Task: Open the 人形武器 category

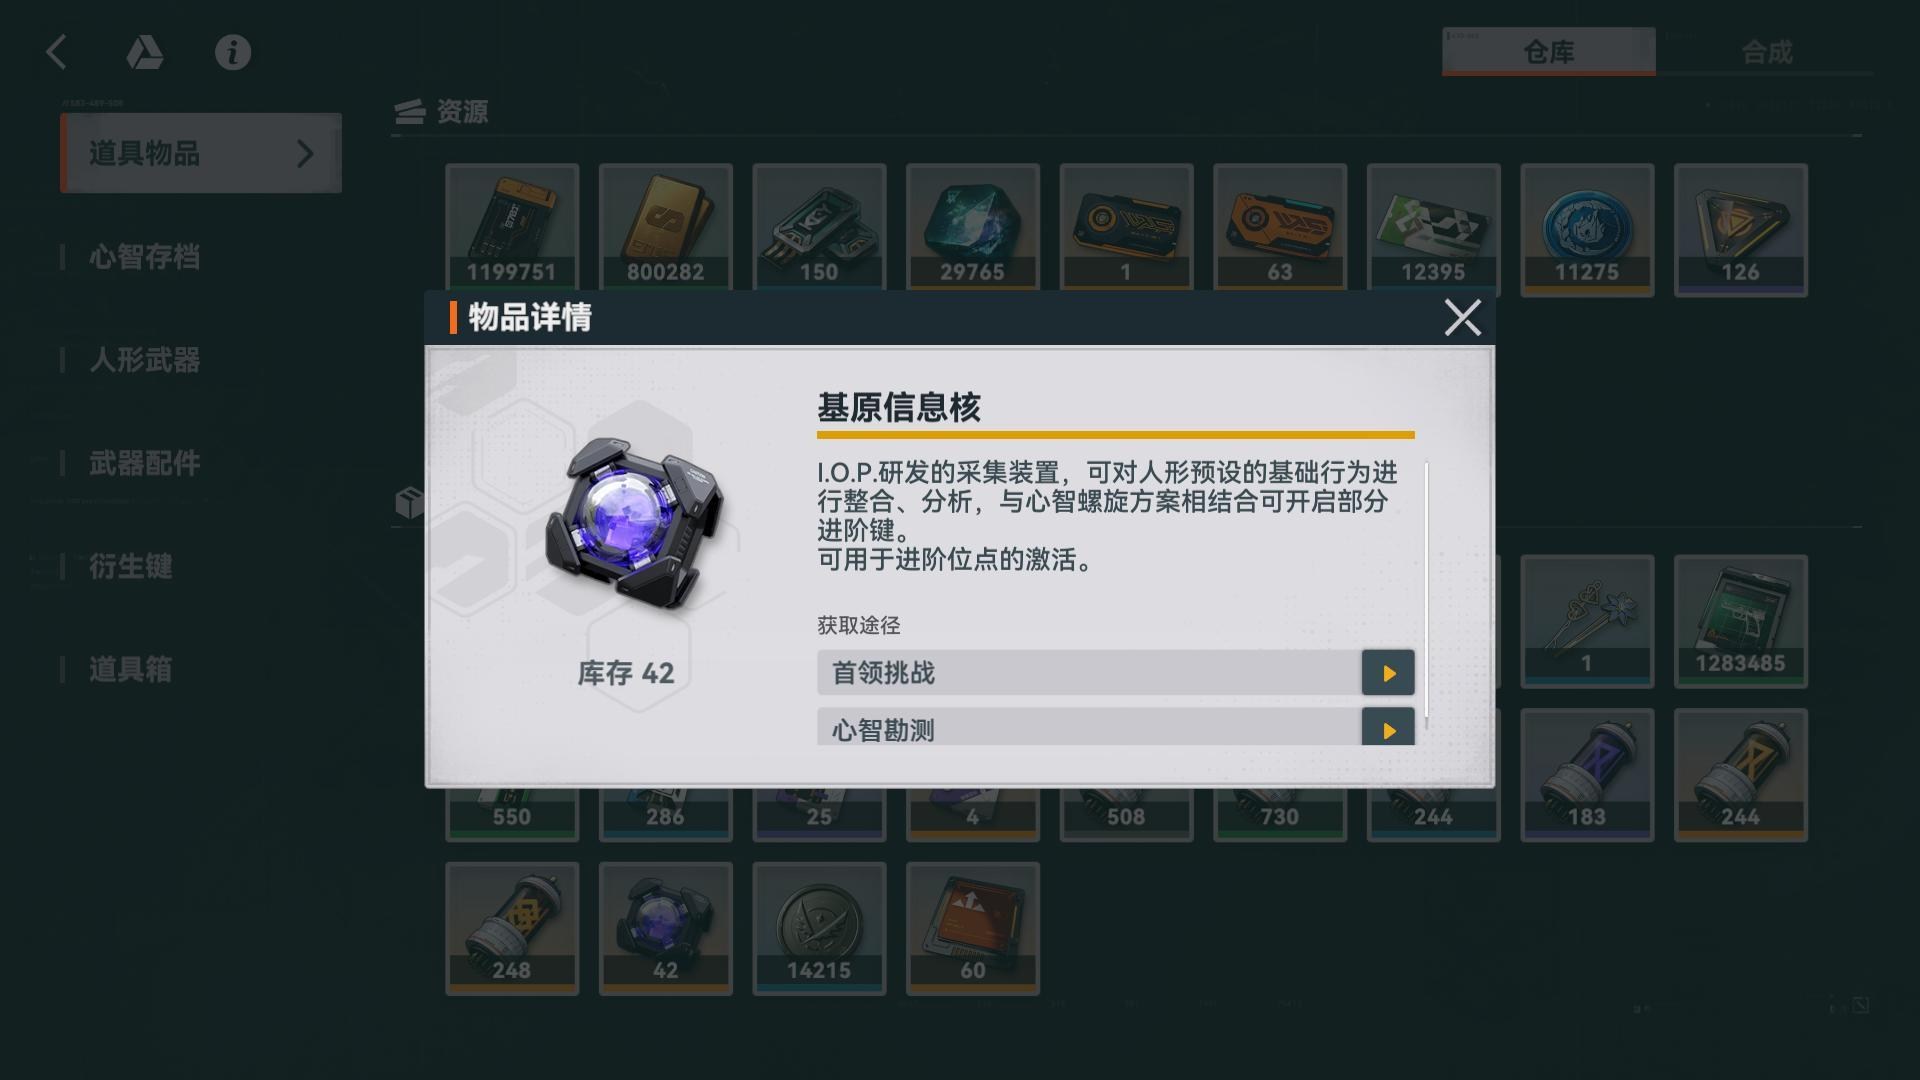Action: click(145, 360)
